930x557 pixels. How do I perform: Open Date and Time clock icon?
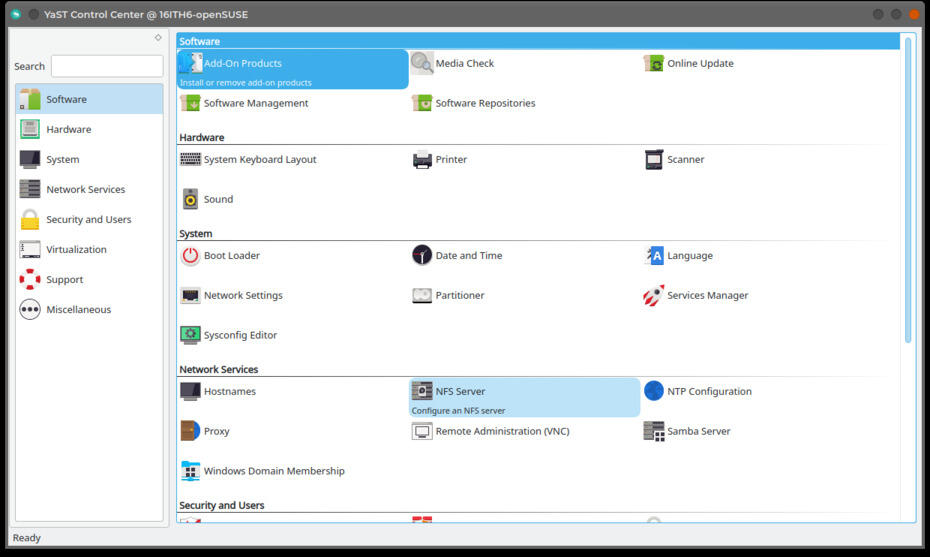[422, 256]
